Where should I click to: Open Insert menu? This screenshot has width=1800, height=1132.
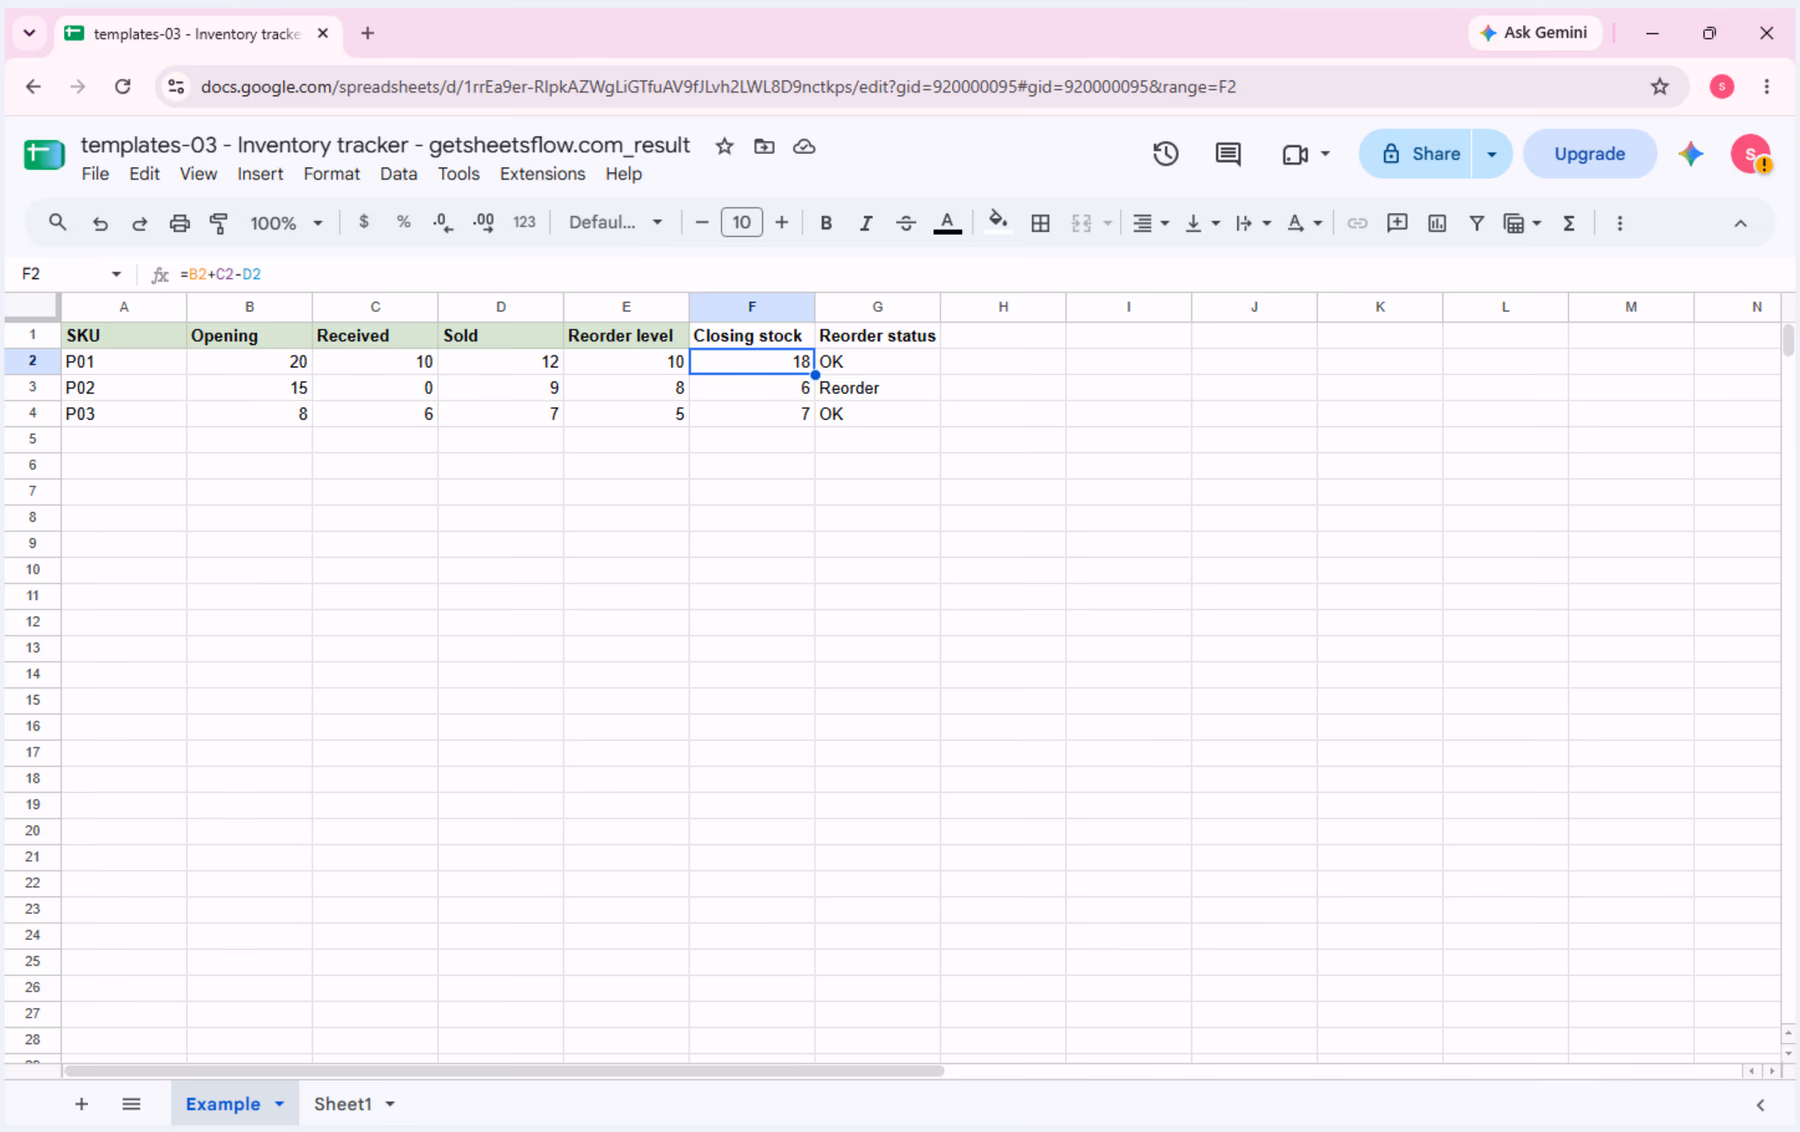point(260,174)
